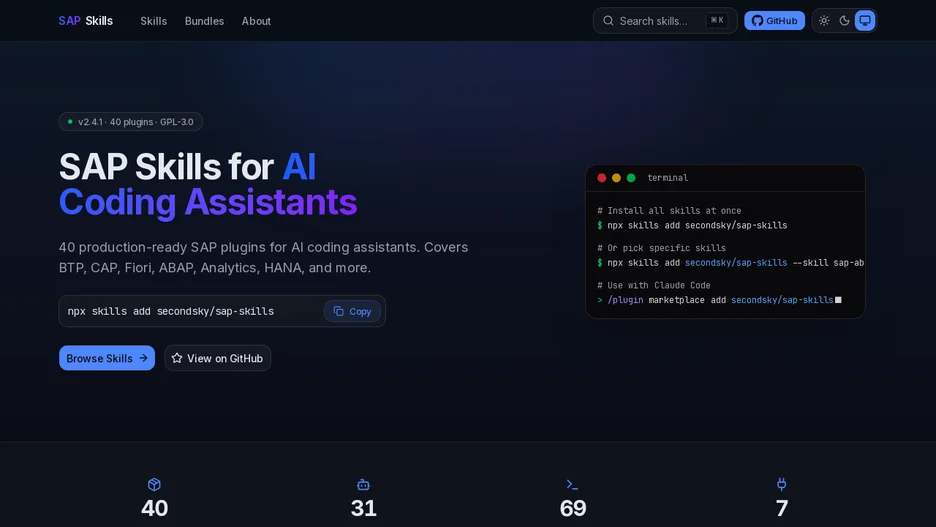Click the 'Use with Claude Code' comment
936x527 pixels.
pyautogui.click(x=654, y=285)
